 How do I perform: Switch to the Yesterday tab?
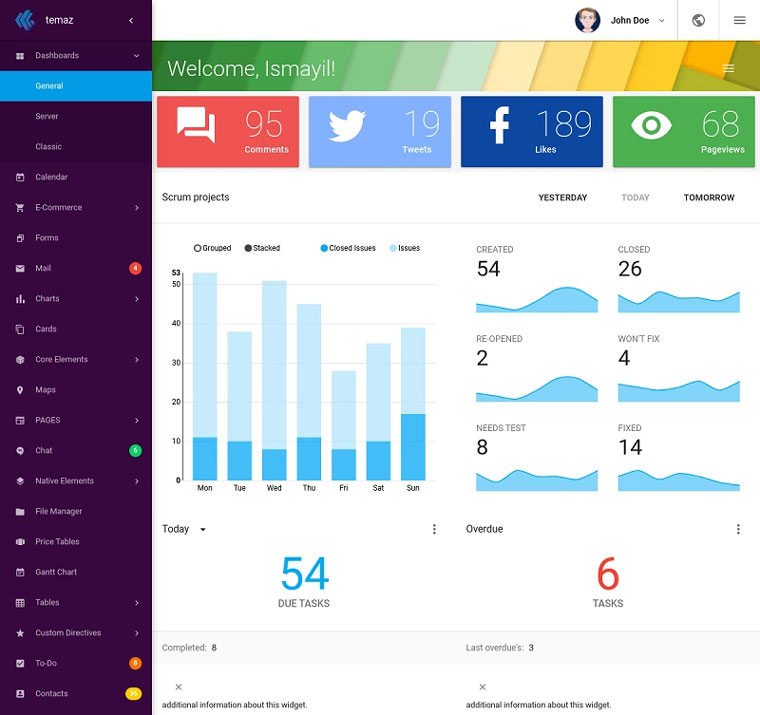[563, 198]
